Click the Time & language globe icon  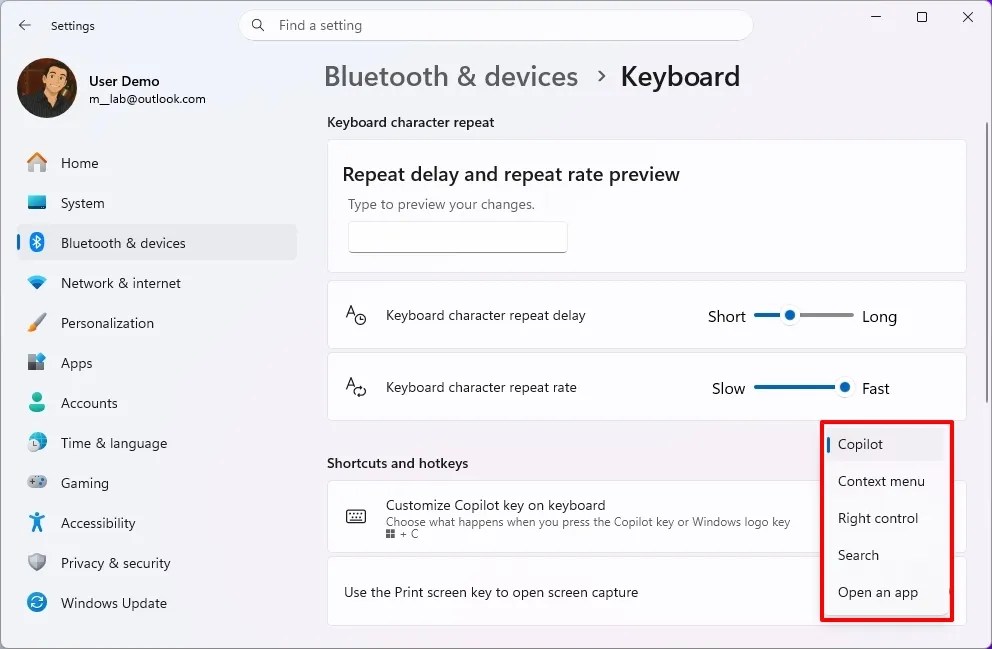(37, 442)
